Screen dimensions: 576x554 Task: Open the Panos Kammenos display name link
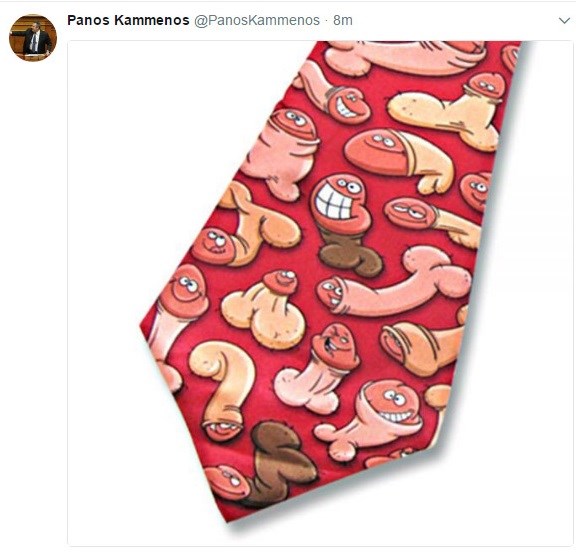128,20
